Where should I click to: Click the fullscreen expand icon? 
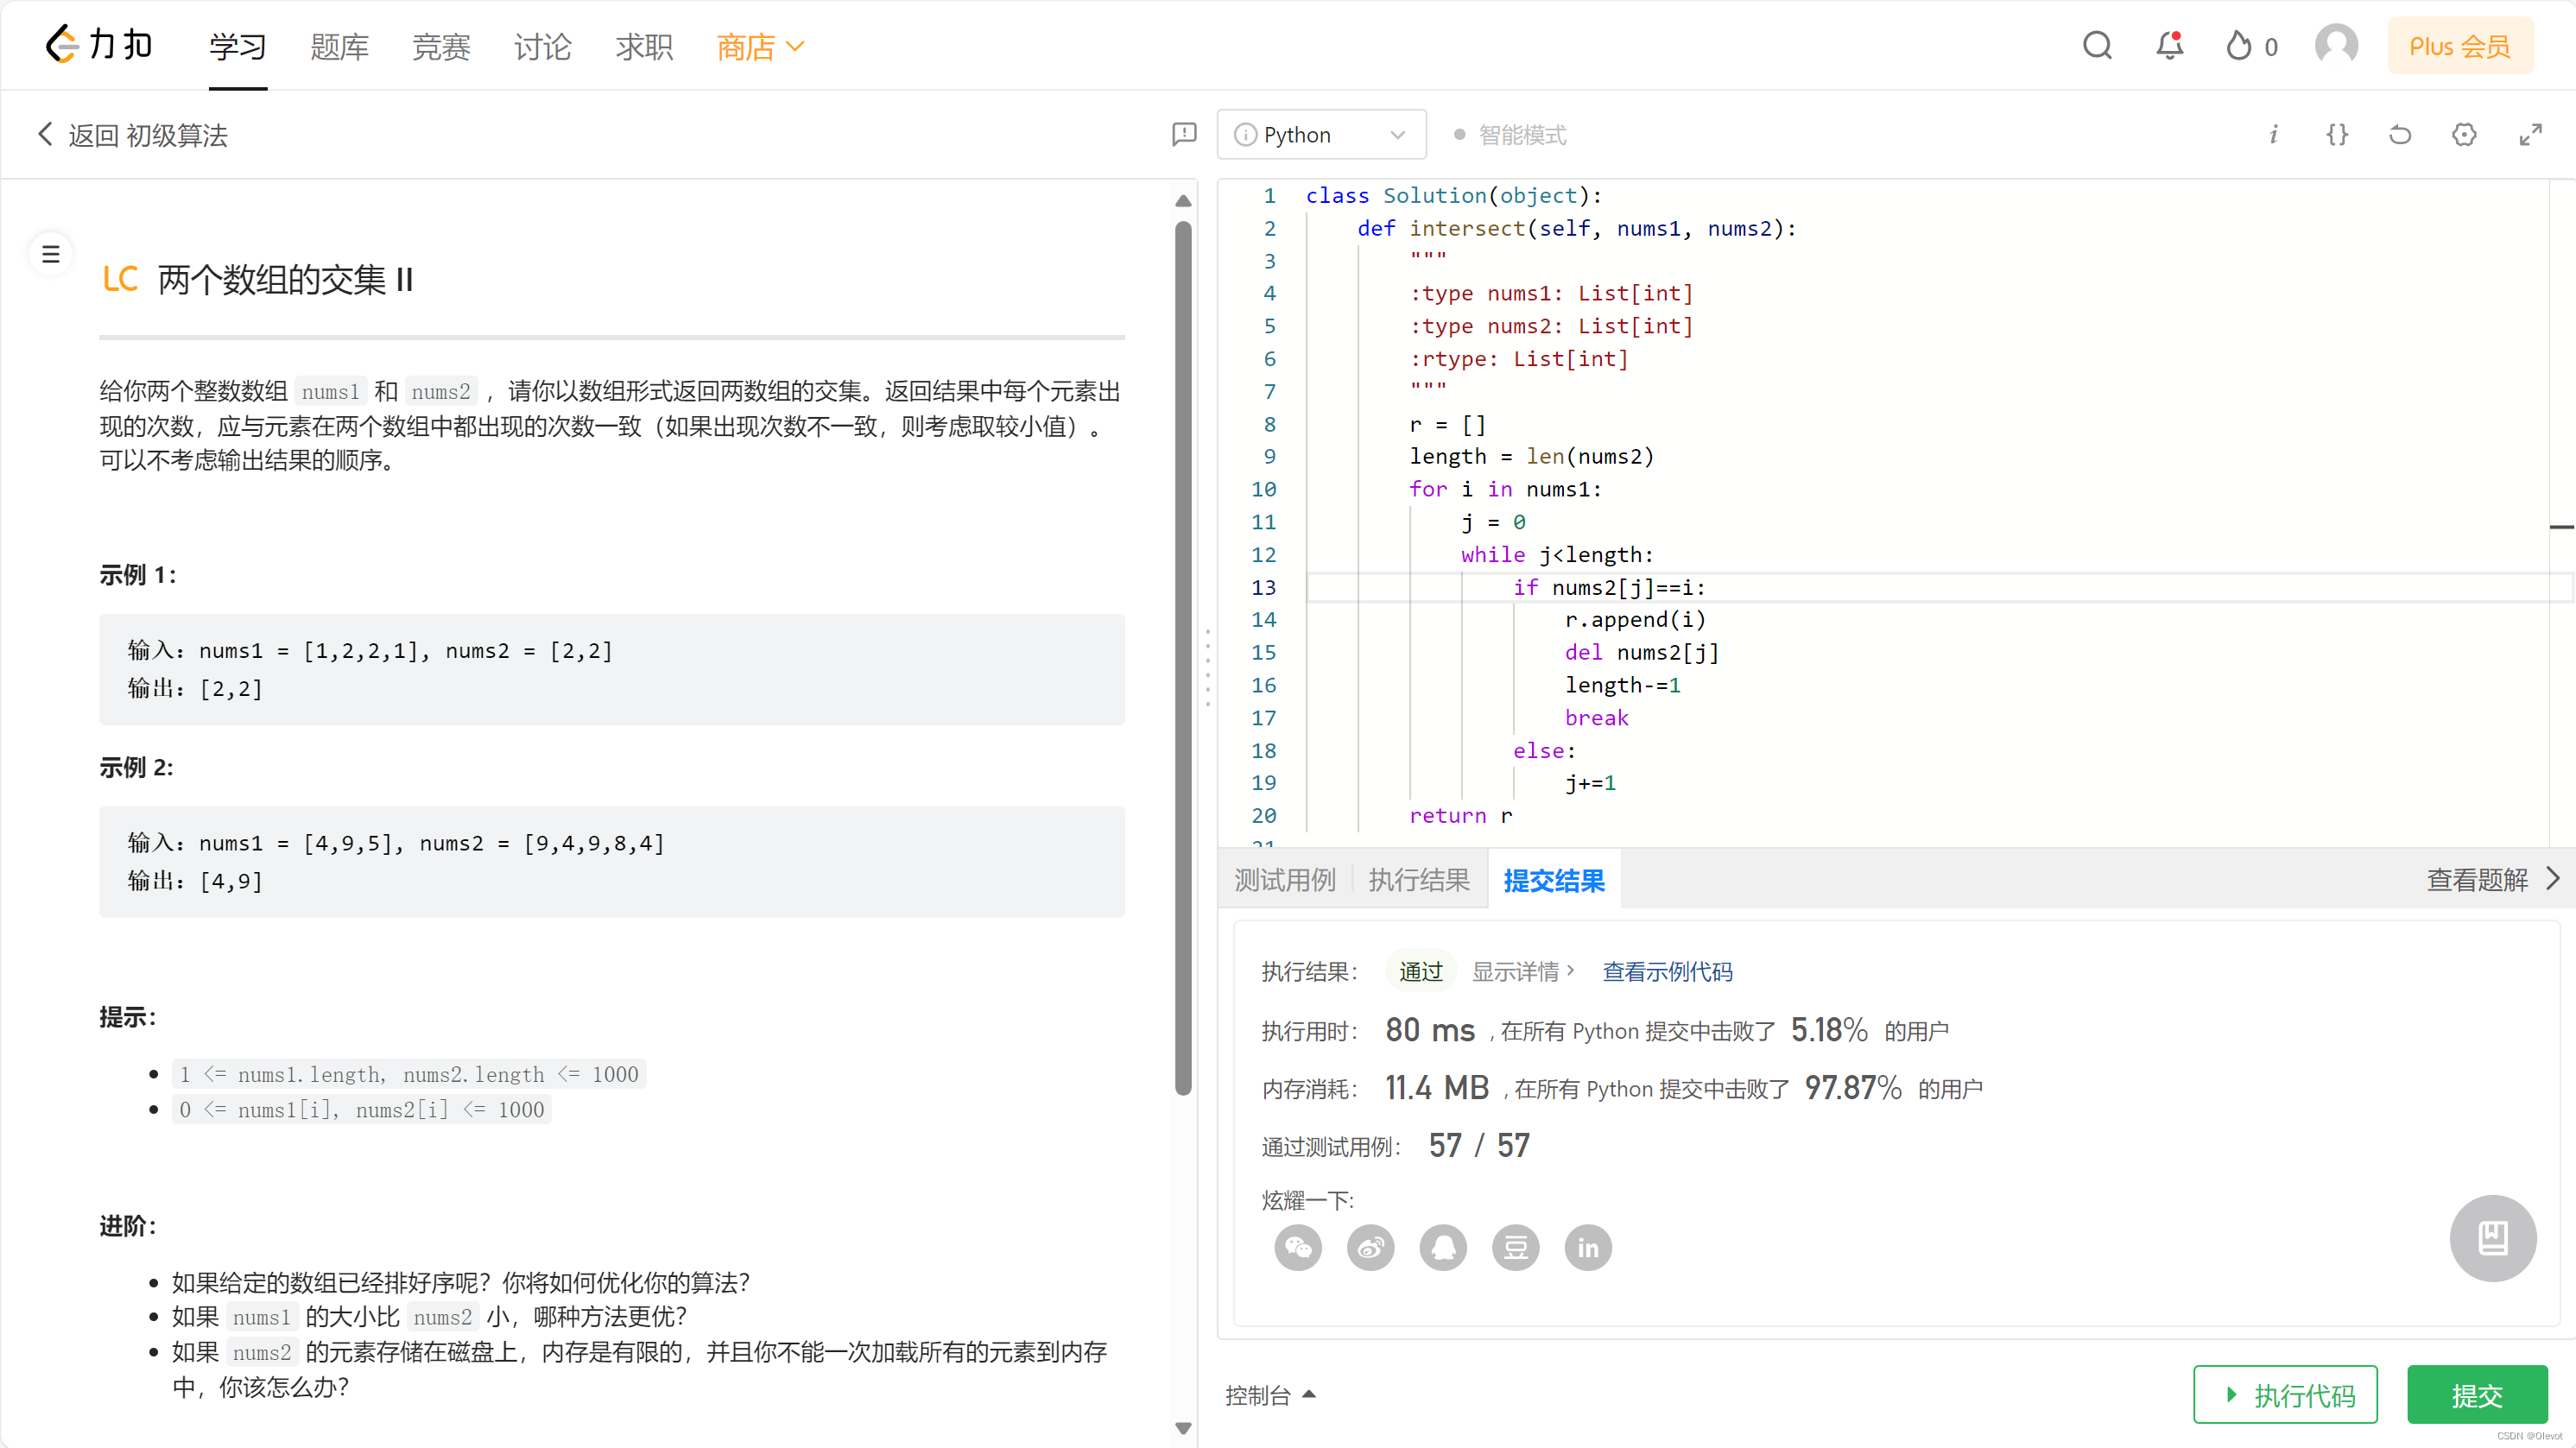tap(2534, 135)
